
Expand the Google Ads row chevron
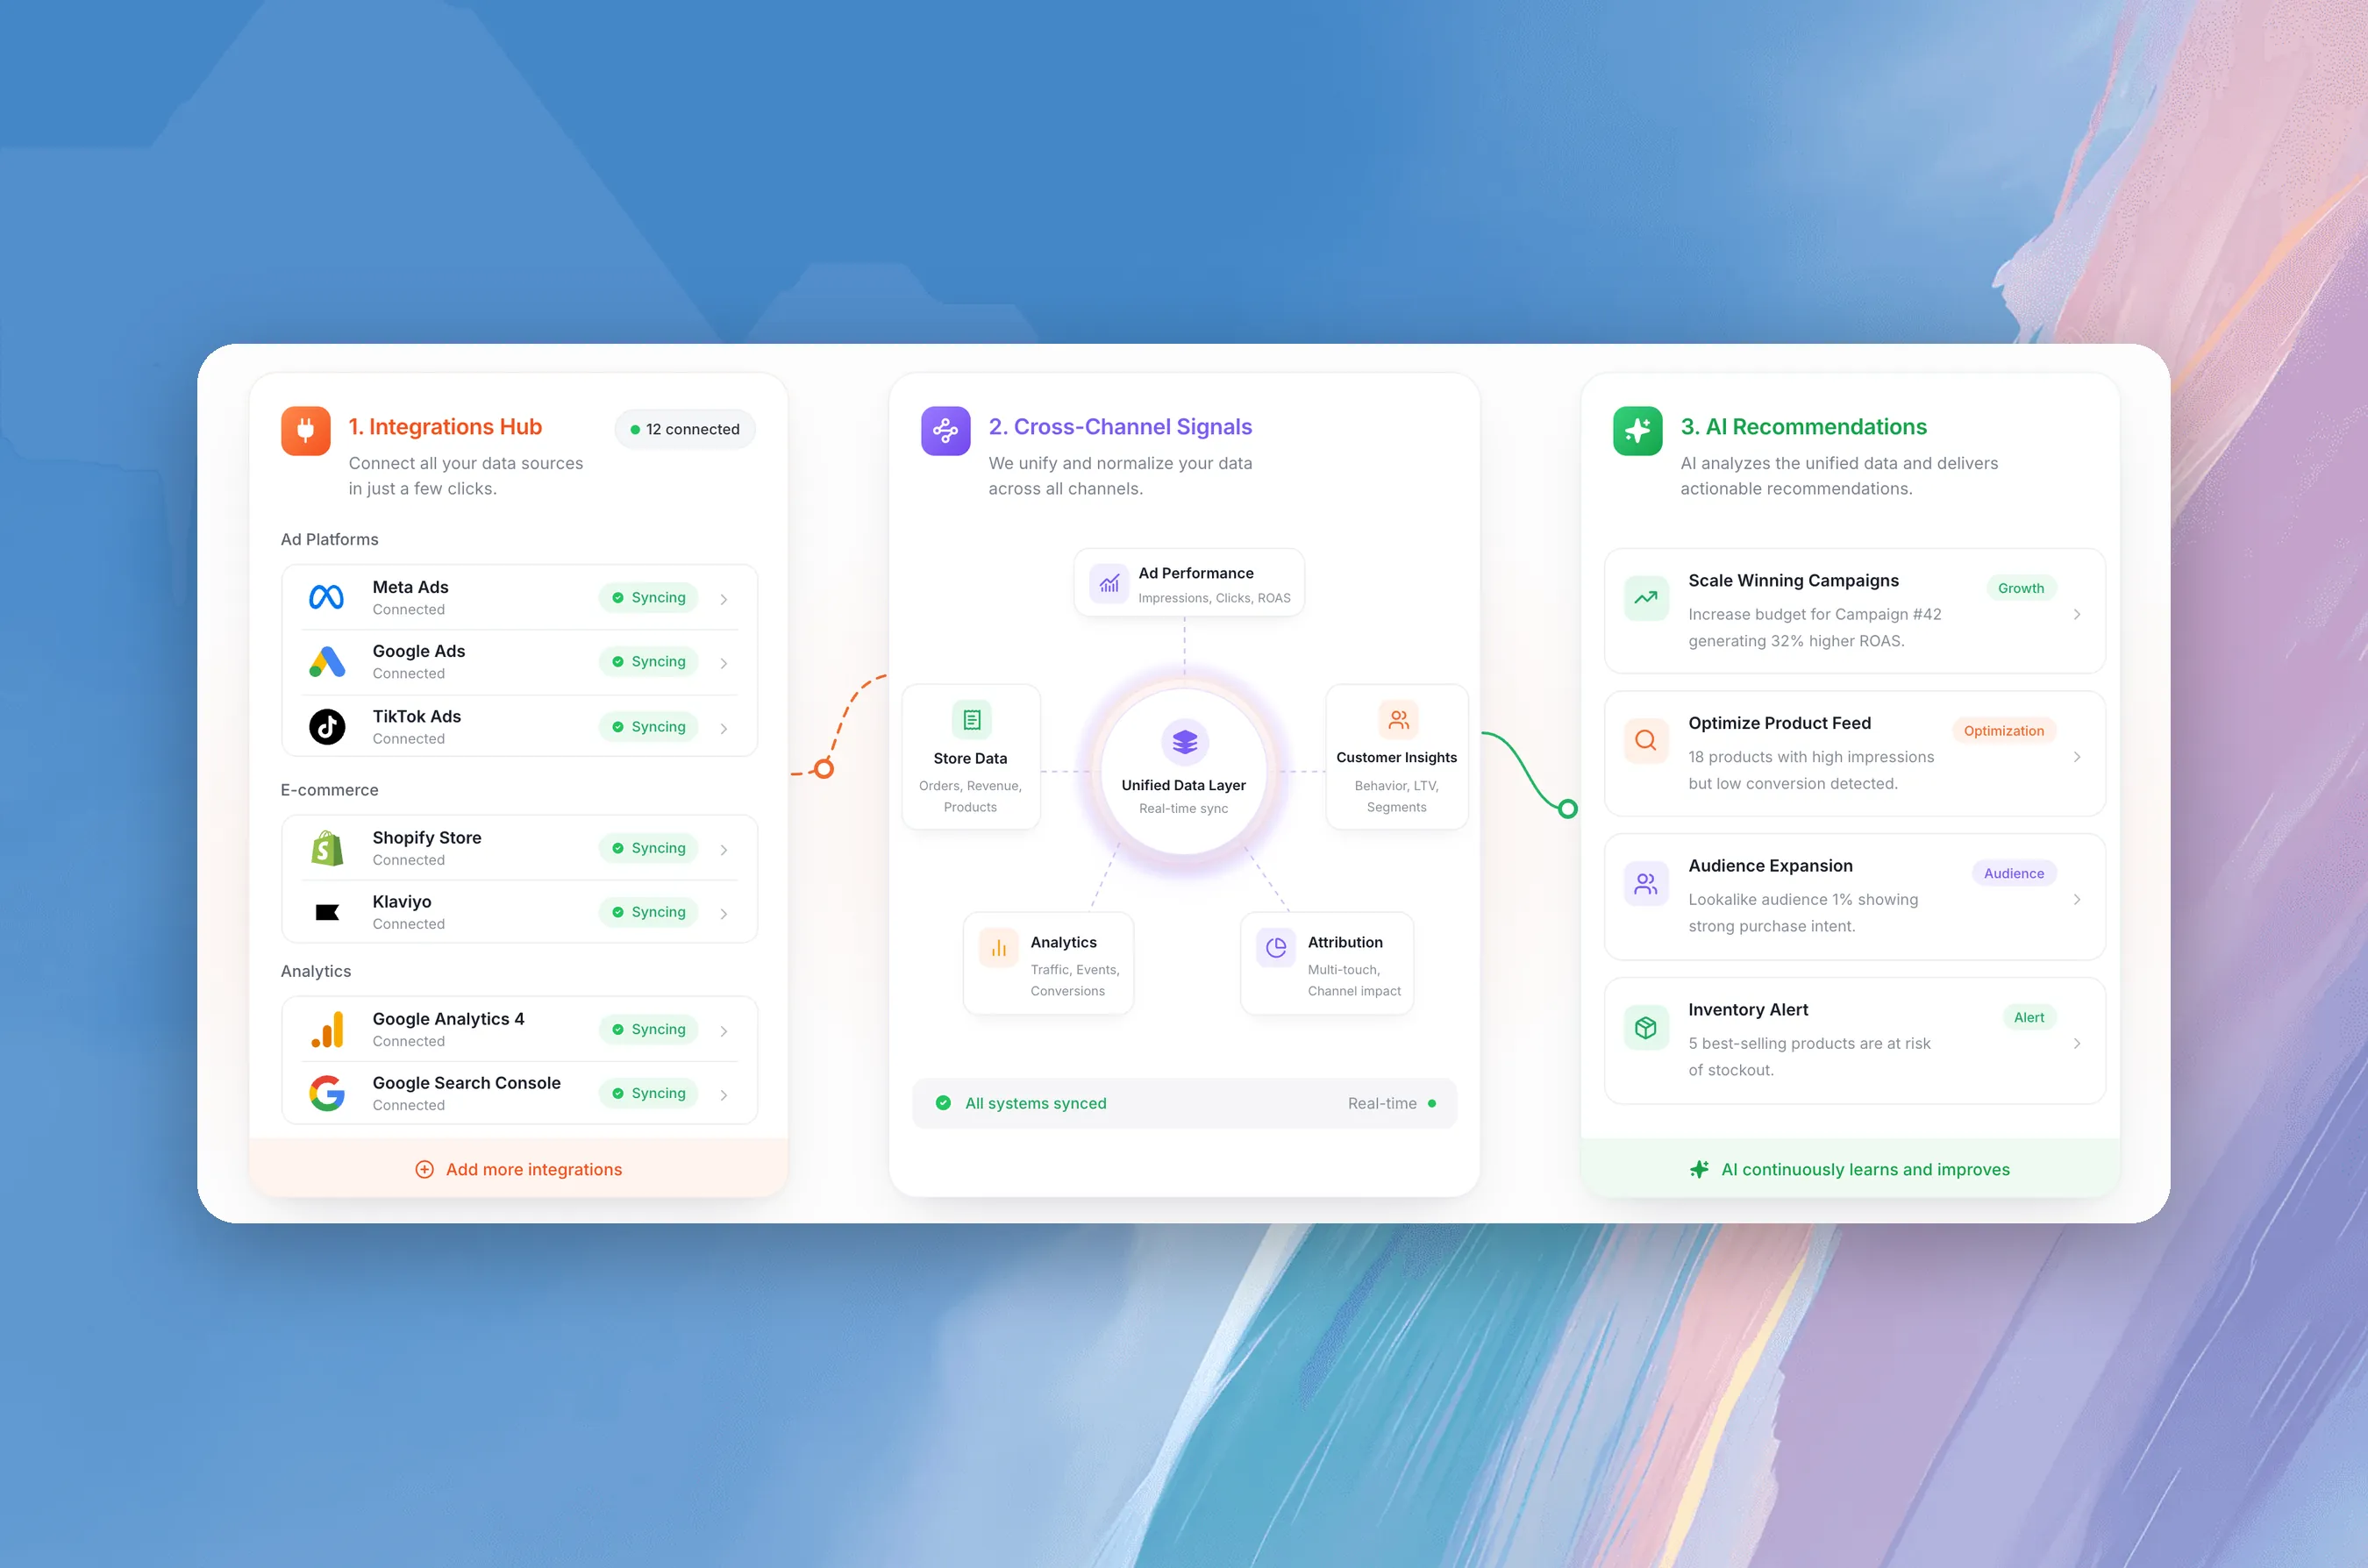[723, 663]
